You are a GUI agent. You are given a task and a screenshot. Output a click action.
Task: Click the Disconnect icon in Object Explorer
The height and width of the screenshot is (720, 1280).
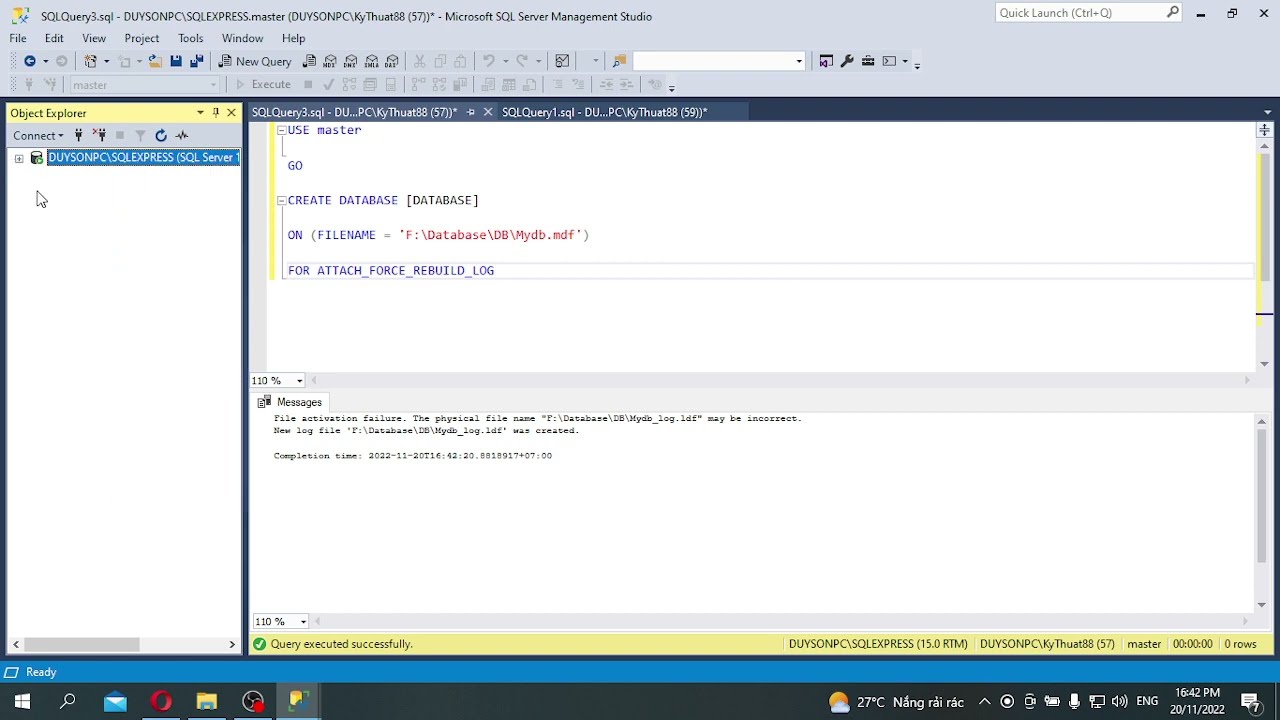click(99, 135)
